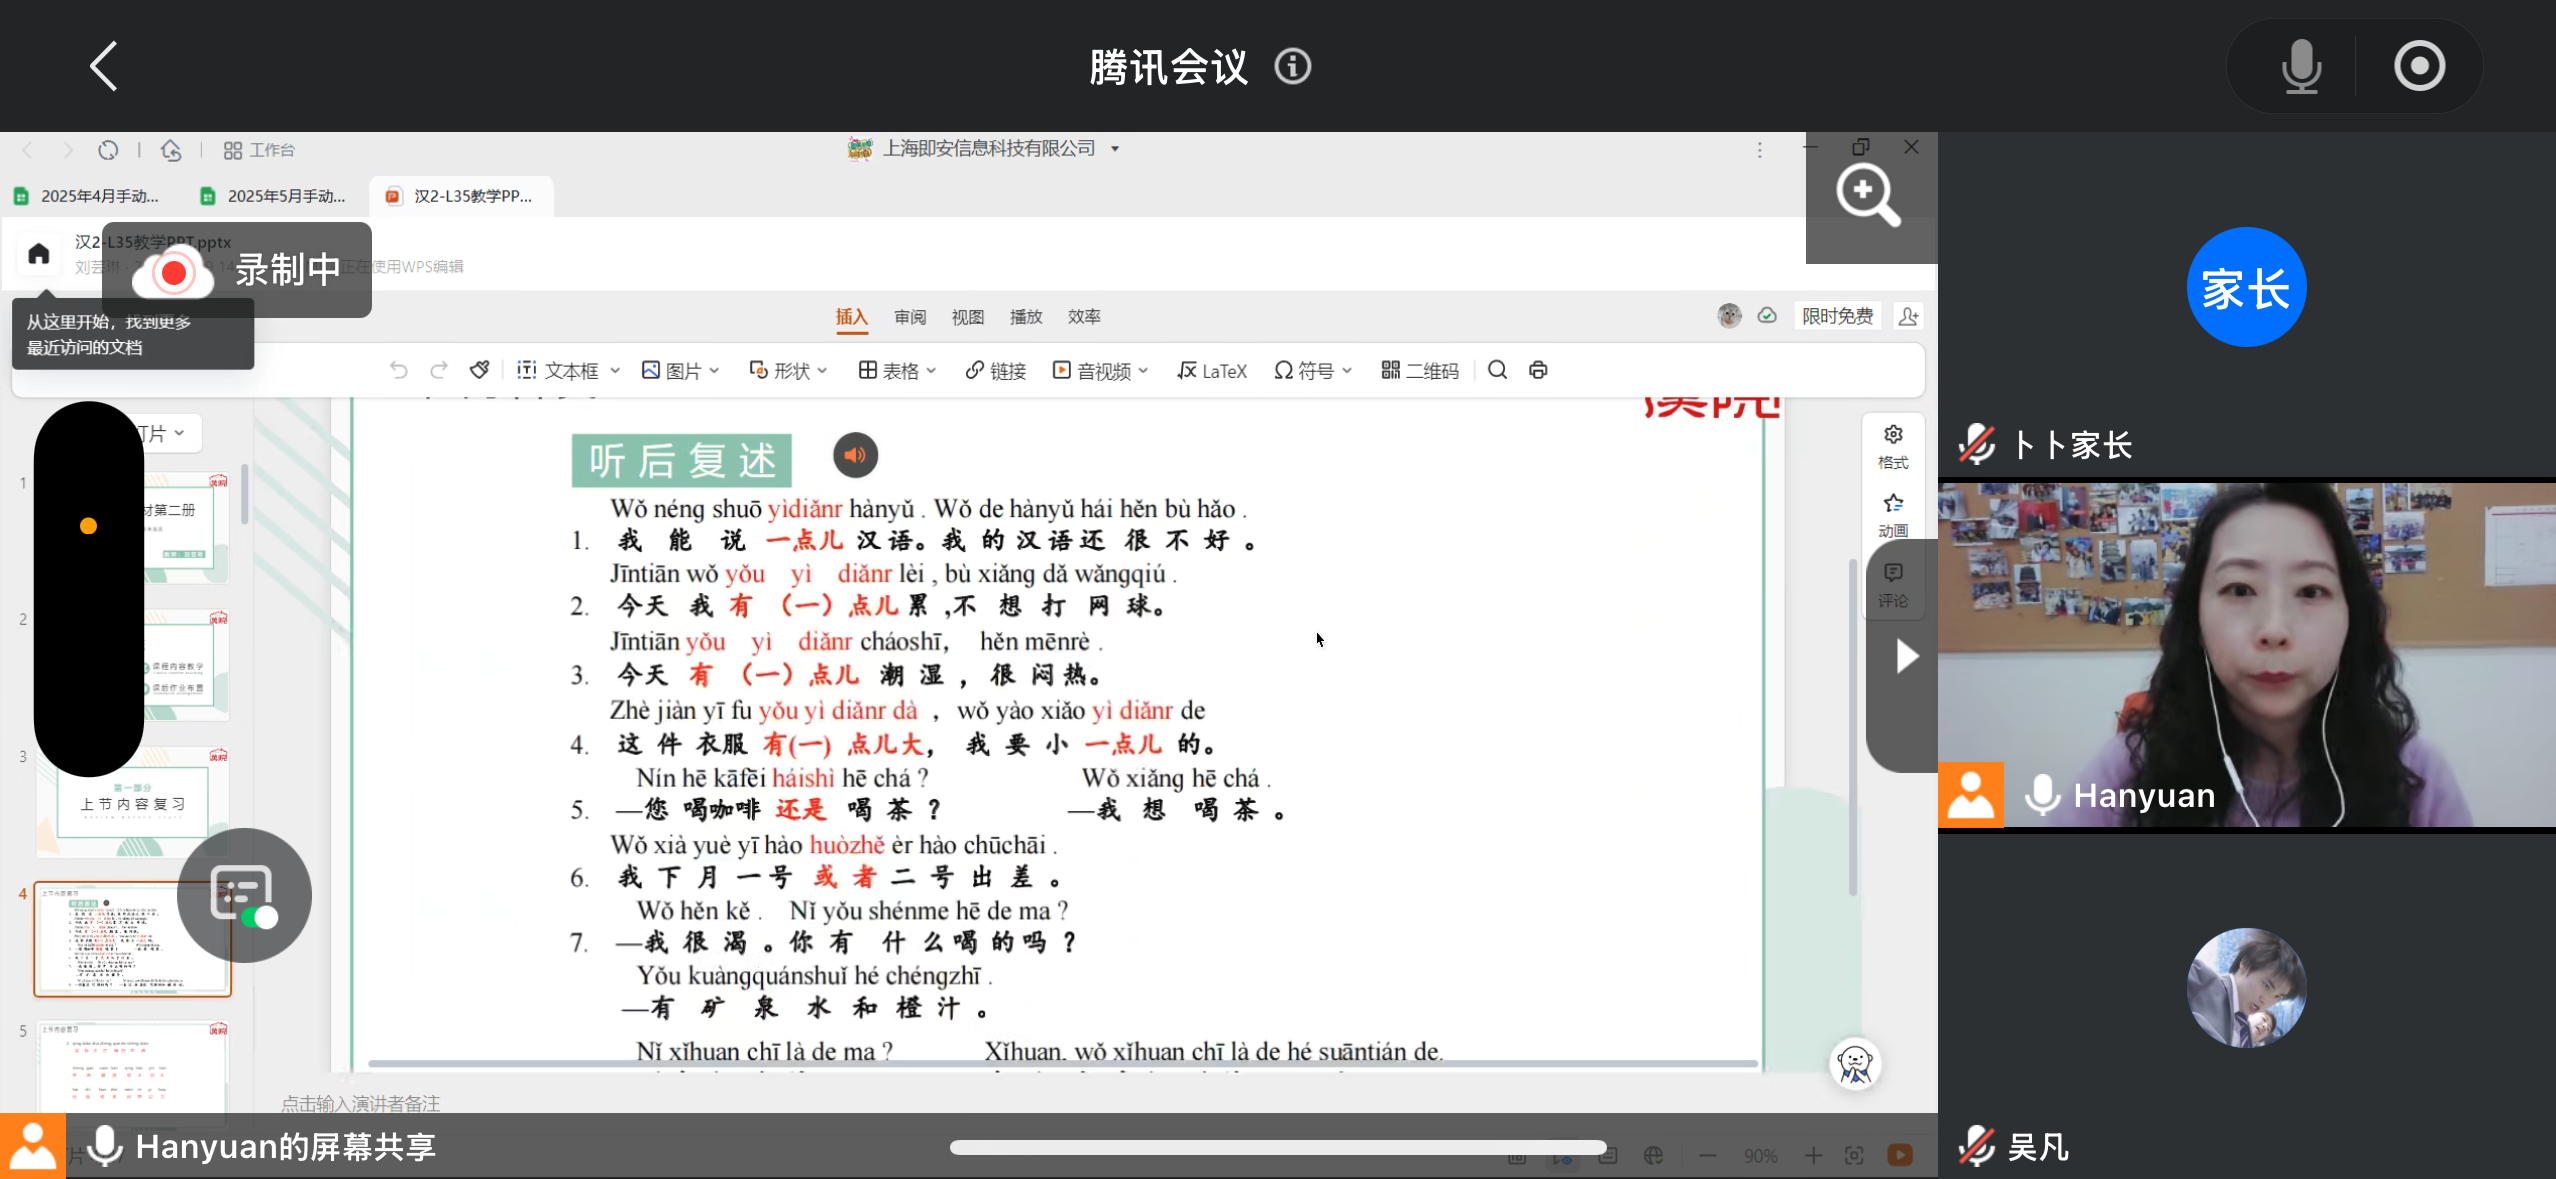Zoom out with the minus button
Viewport: 2556px width, 1179px height.
[1707, 1156]
